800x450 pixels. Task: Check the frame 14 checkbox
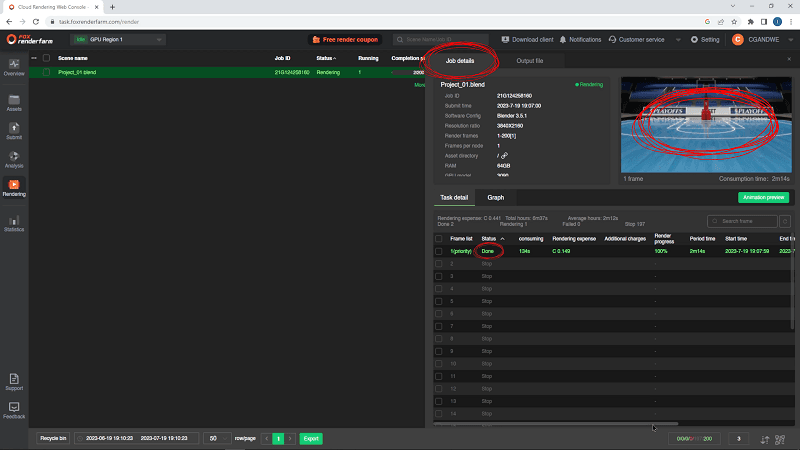point(439,414)
